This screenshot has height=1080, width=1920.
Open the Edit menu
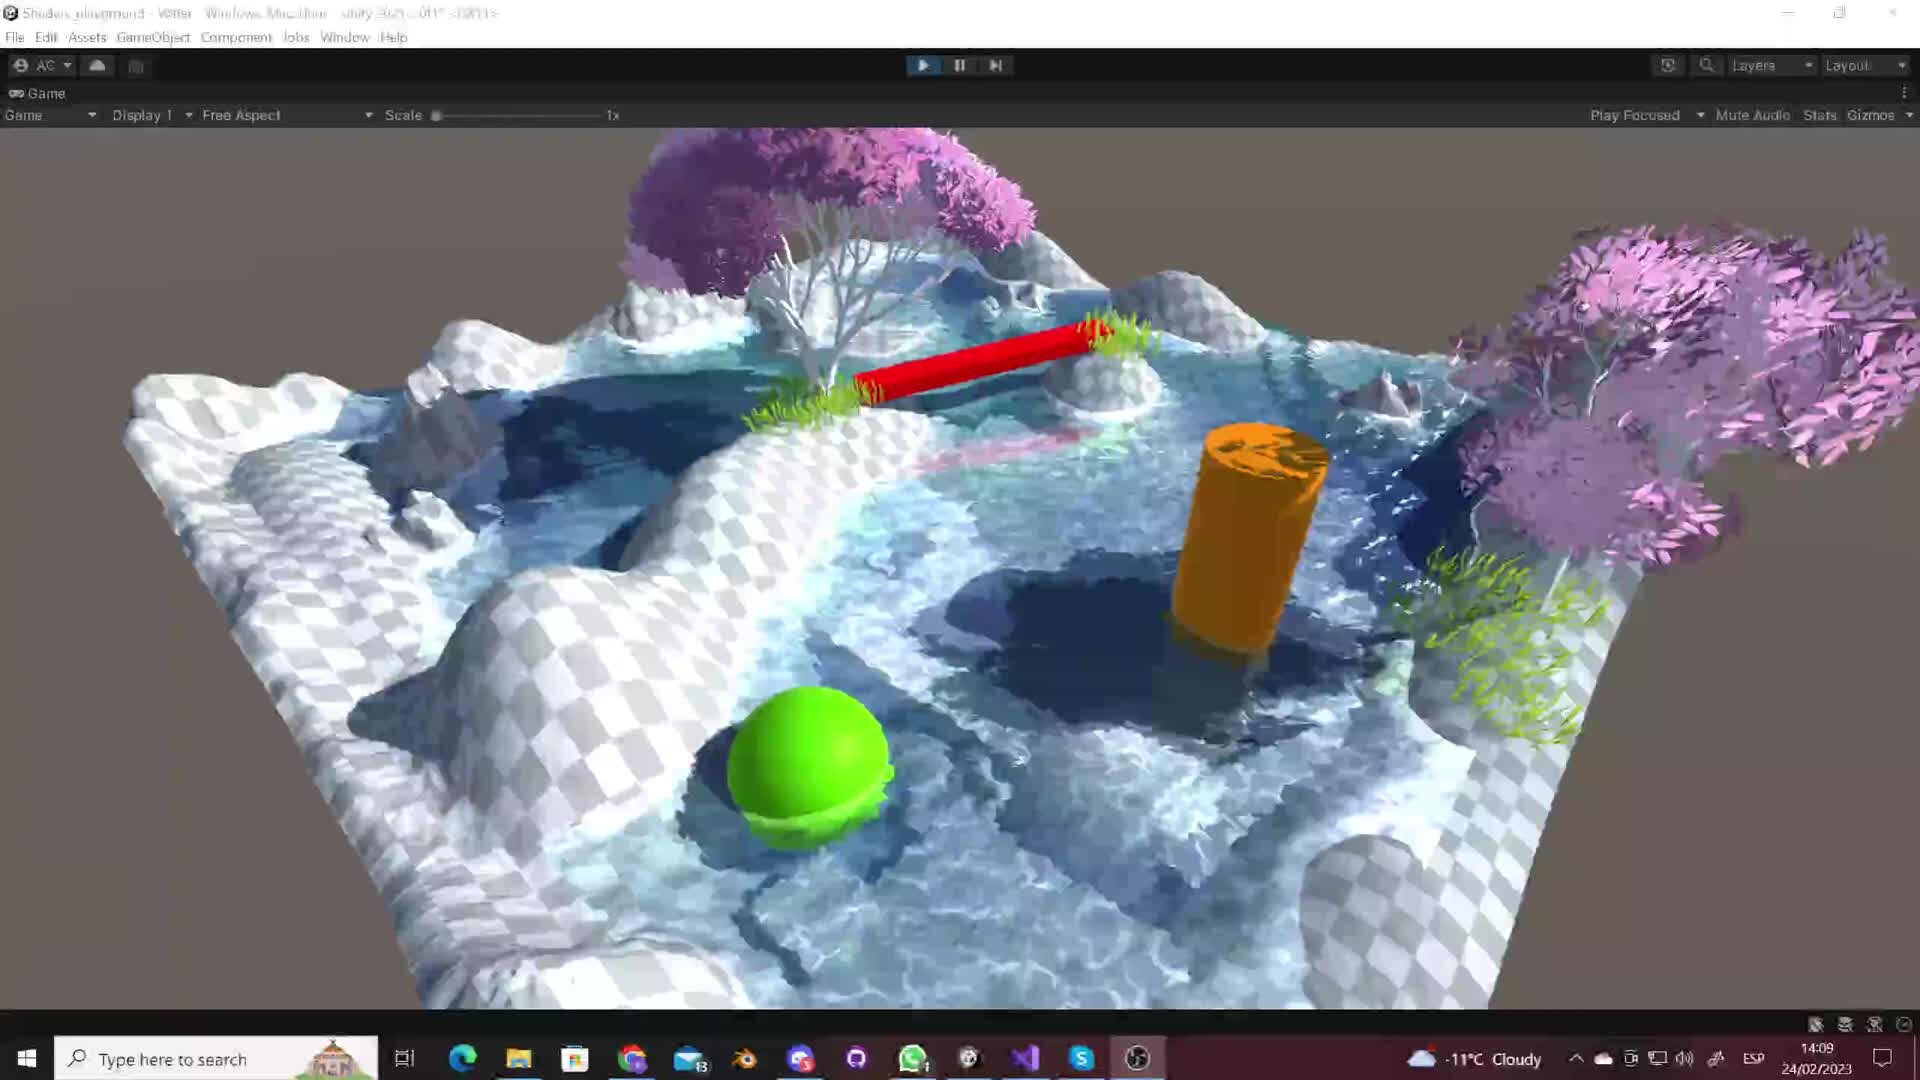click(x=46, y=37)
